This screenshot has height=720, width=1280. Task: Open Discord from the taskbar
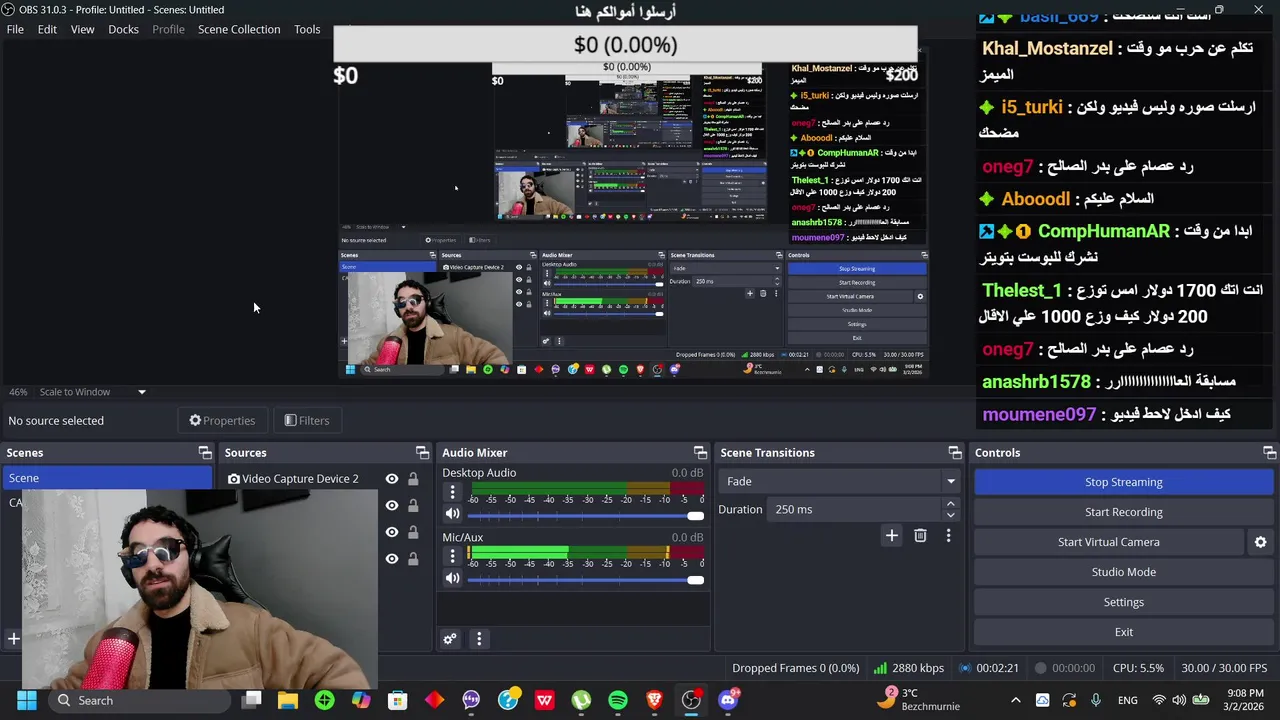click(x=728, y=699)
